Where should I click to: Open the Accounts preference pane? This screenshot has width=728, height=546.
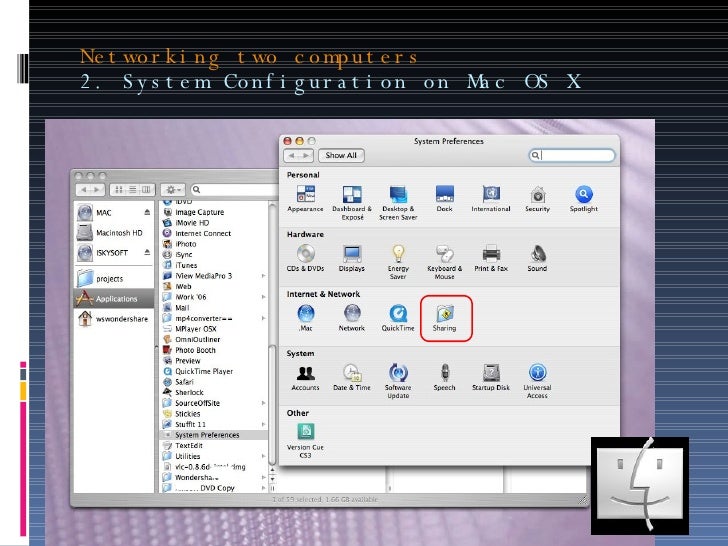(305, 377)
